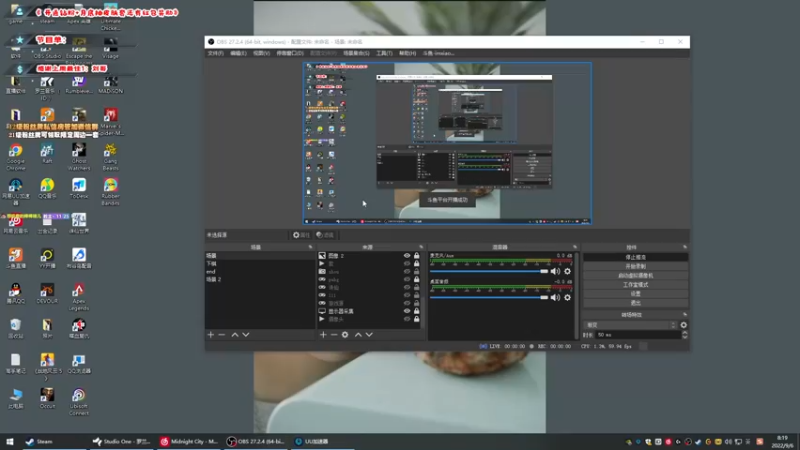Click 工作室模式 studio mode button

[635, 285]
